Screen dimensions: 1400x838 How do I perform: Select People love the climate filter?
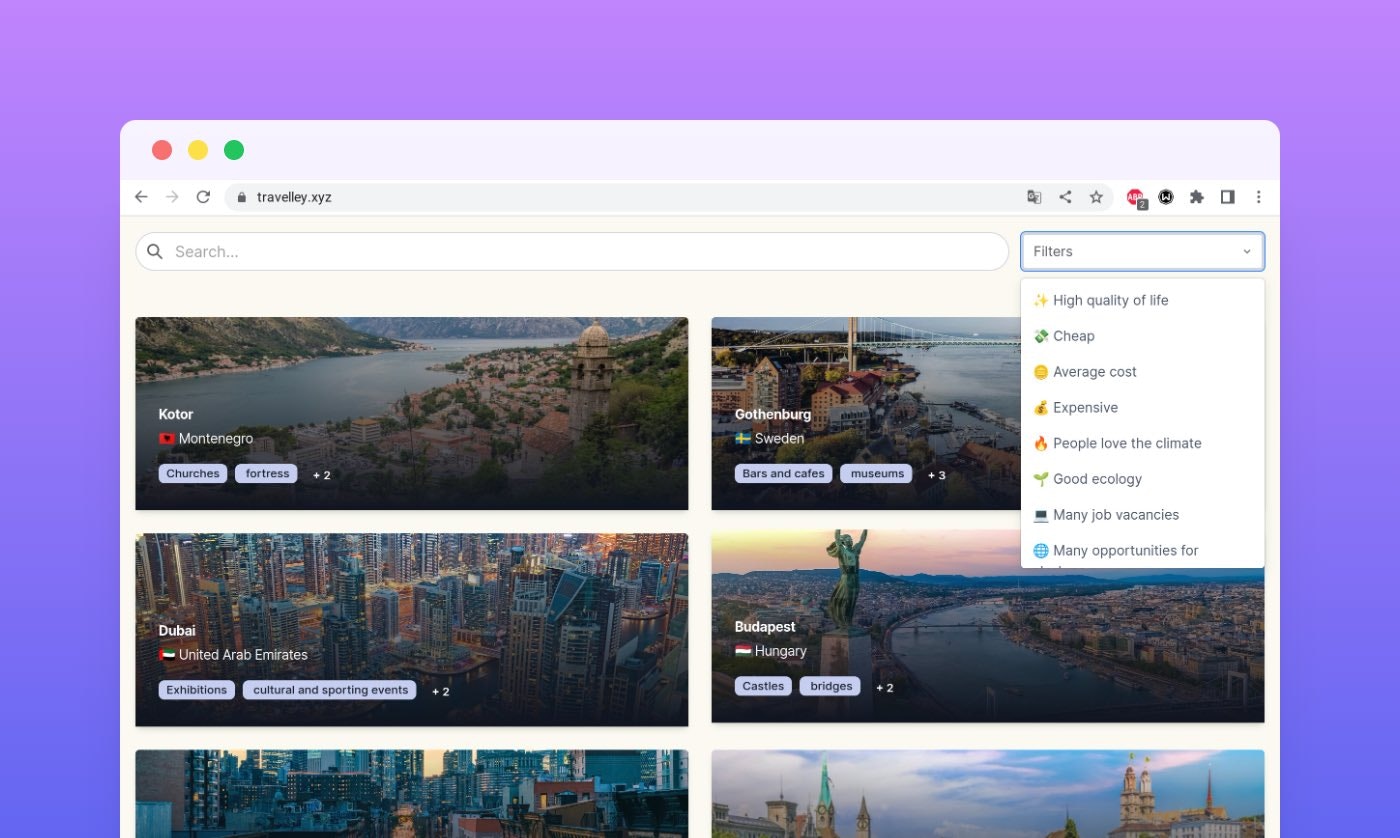[x=1142, y=443]
